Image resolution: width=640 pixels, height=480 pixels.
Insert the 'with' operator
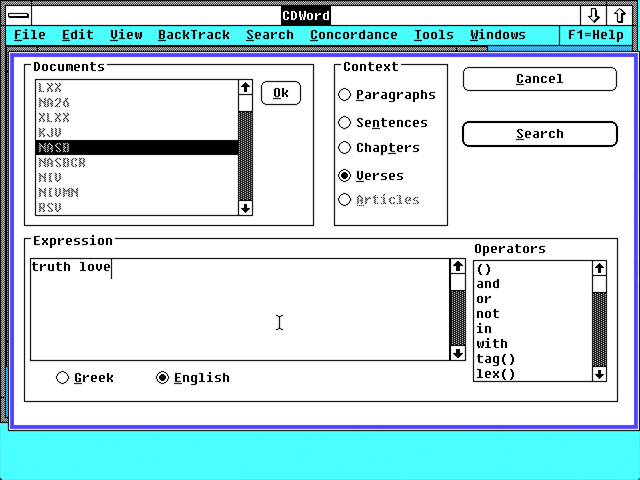coord(532,344)
